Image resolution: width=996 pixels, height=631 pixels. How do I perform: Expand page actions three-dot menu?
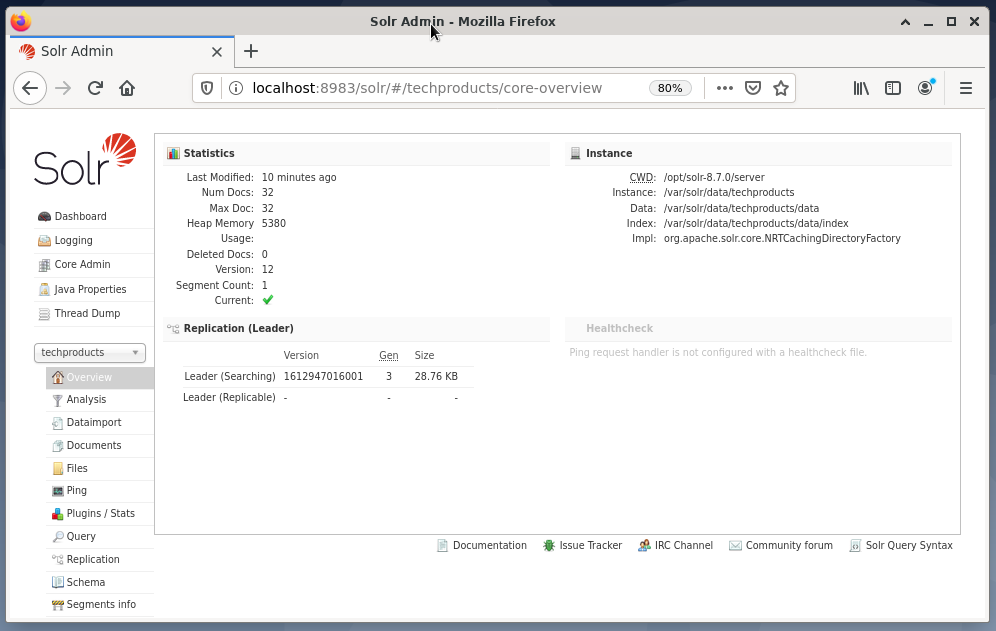[x=725, y=88]
